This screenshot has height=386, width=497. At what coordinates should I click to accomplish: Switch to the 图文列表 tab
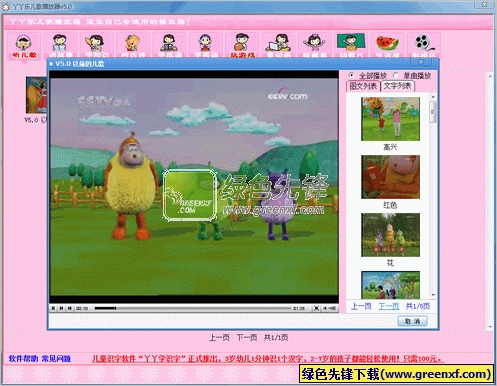point(363,86)
